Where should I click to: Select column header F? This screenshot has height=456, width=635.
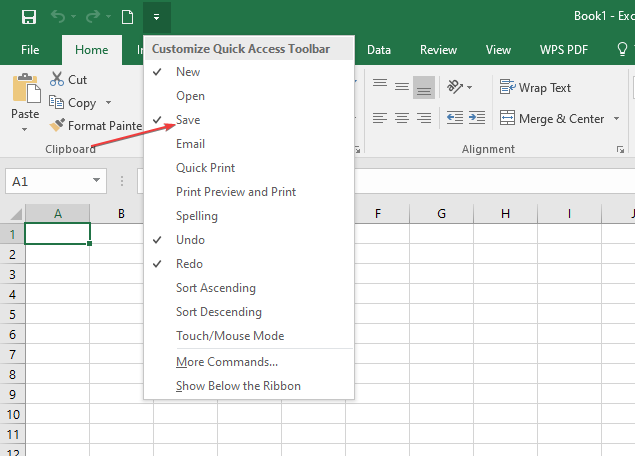click(x=377, y=213)
